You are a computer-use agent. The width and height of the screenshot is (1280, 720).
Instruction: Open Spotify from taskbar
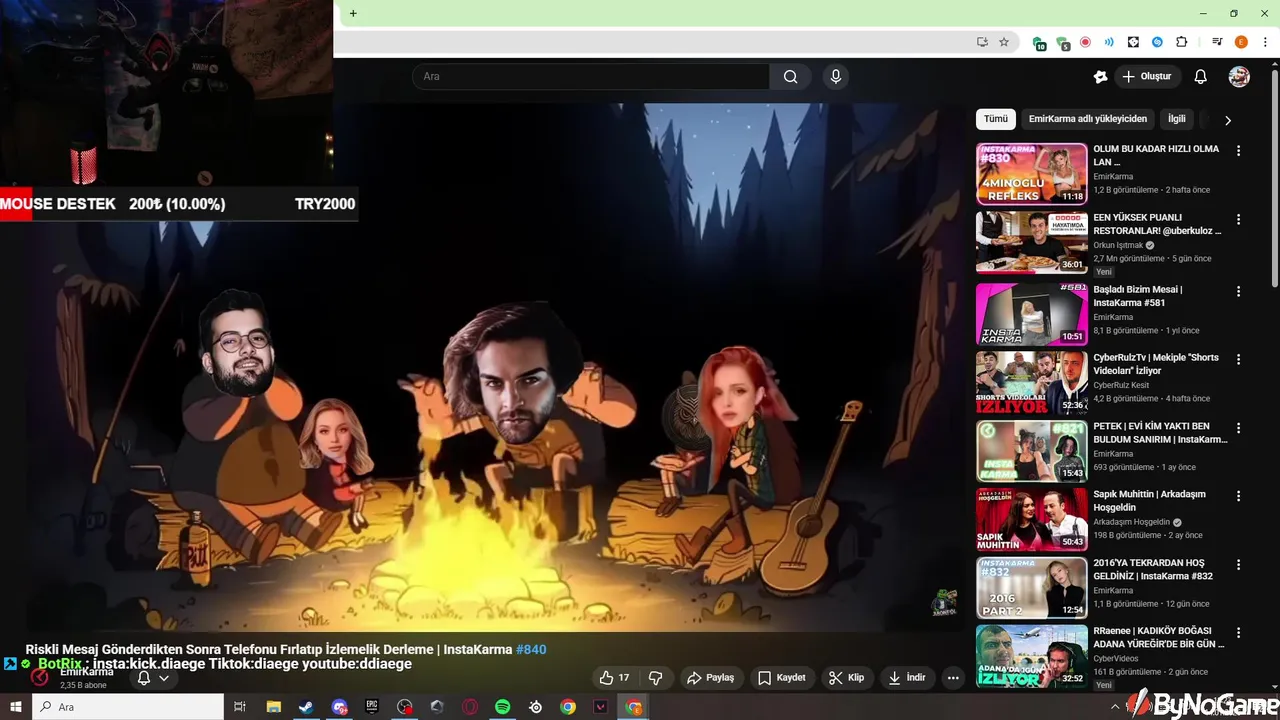click(x=503, y=707)
